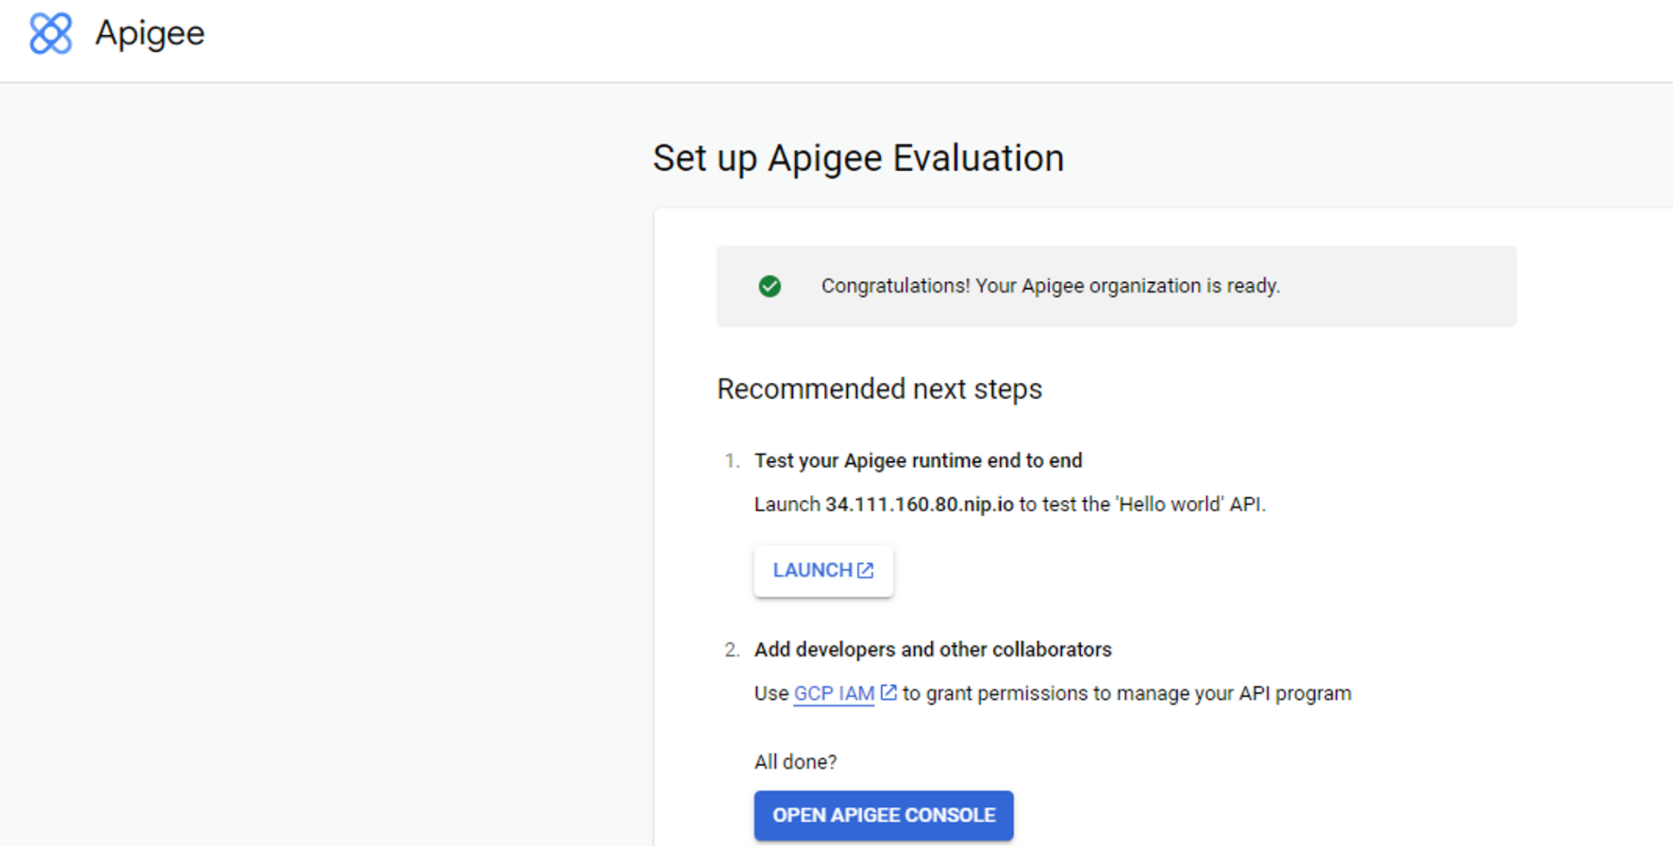Image resolution: width=1673 pixels, height=846 pixels.
Task: Click the 'All done?' text
Action: [x=795, y=762]
